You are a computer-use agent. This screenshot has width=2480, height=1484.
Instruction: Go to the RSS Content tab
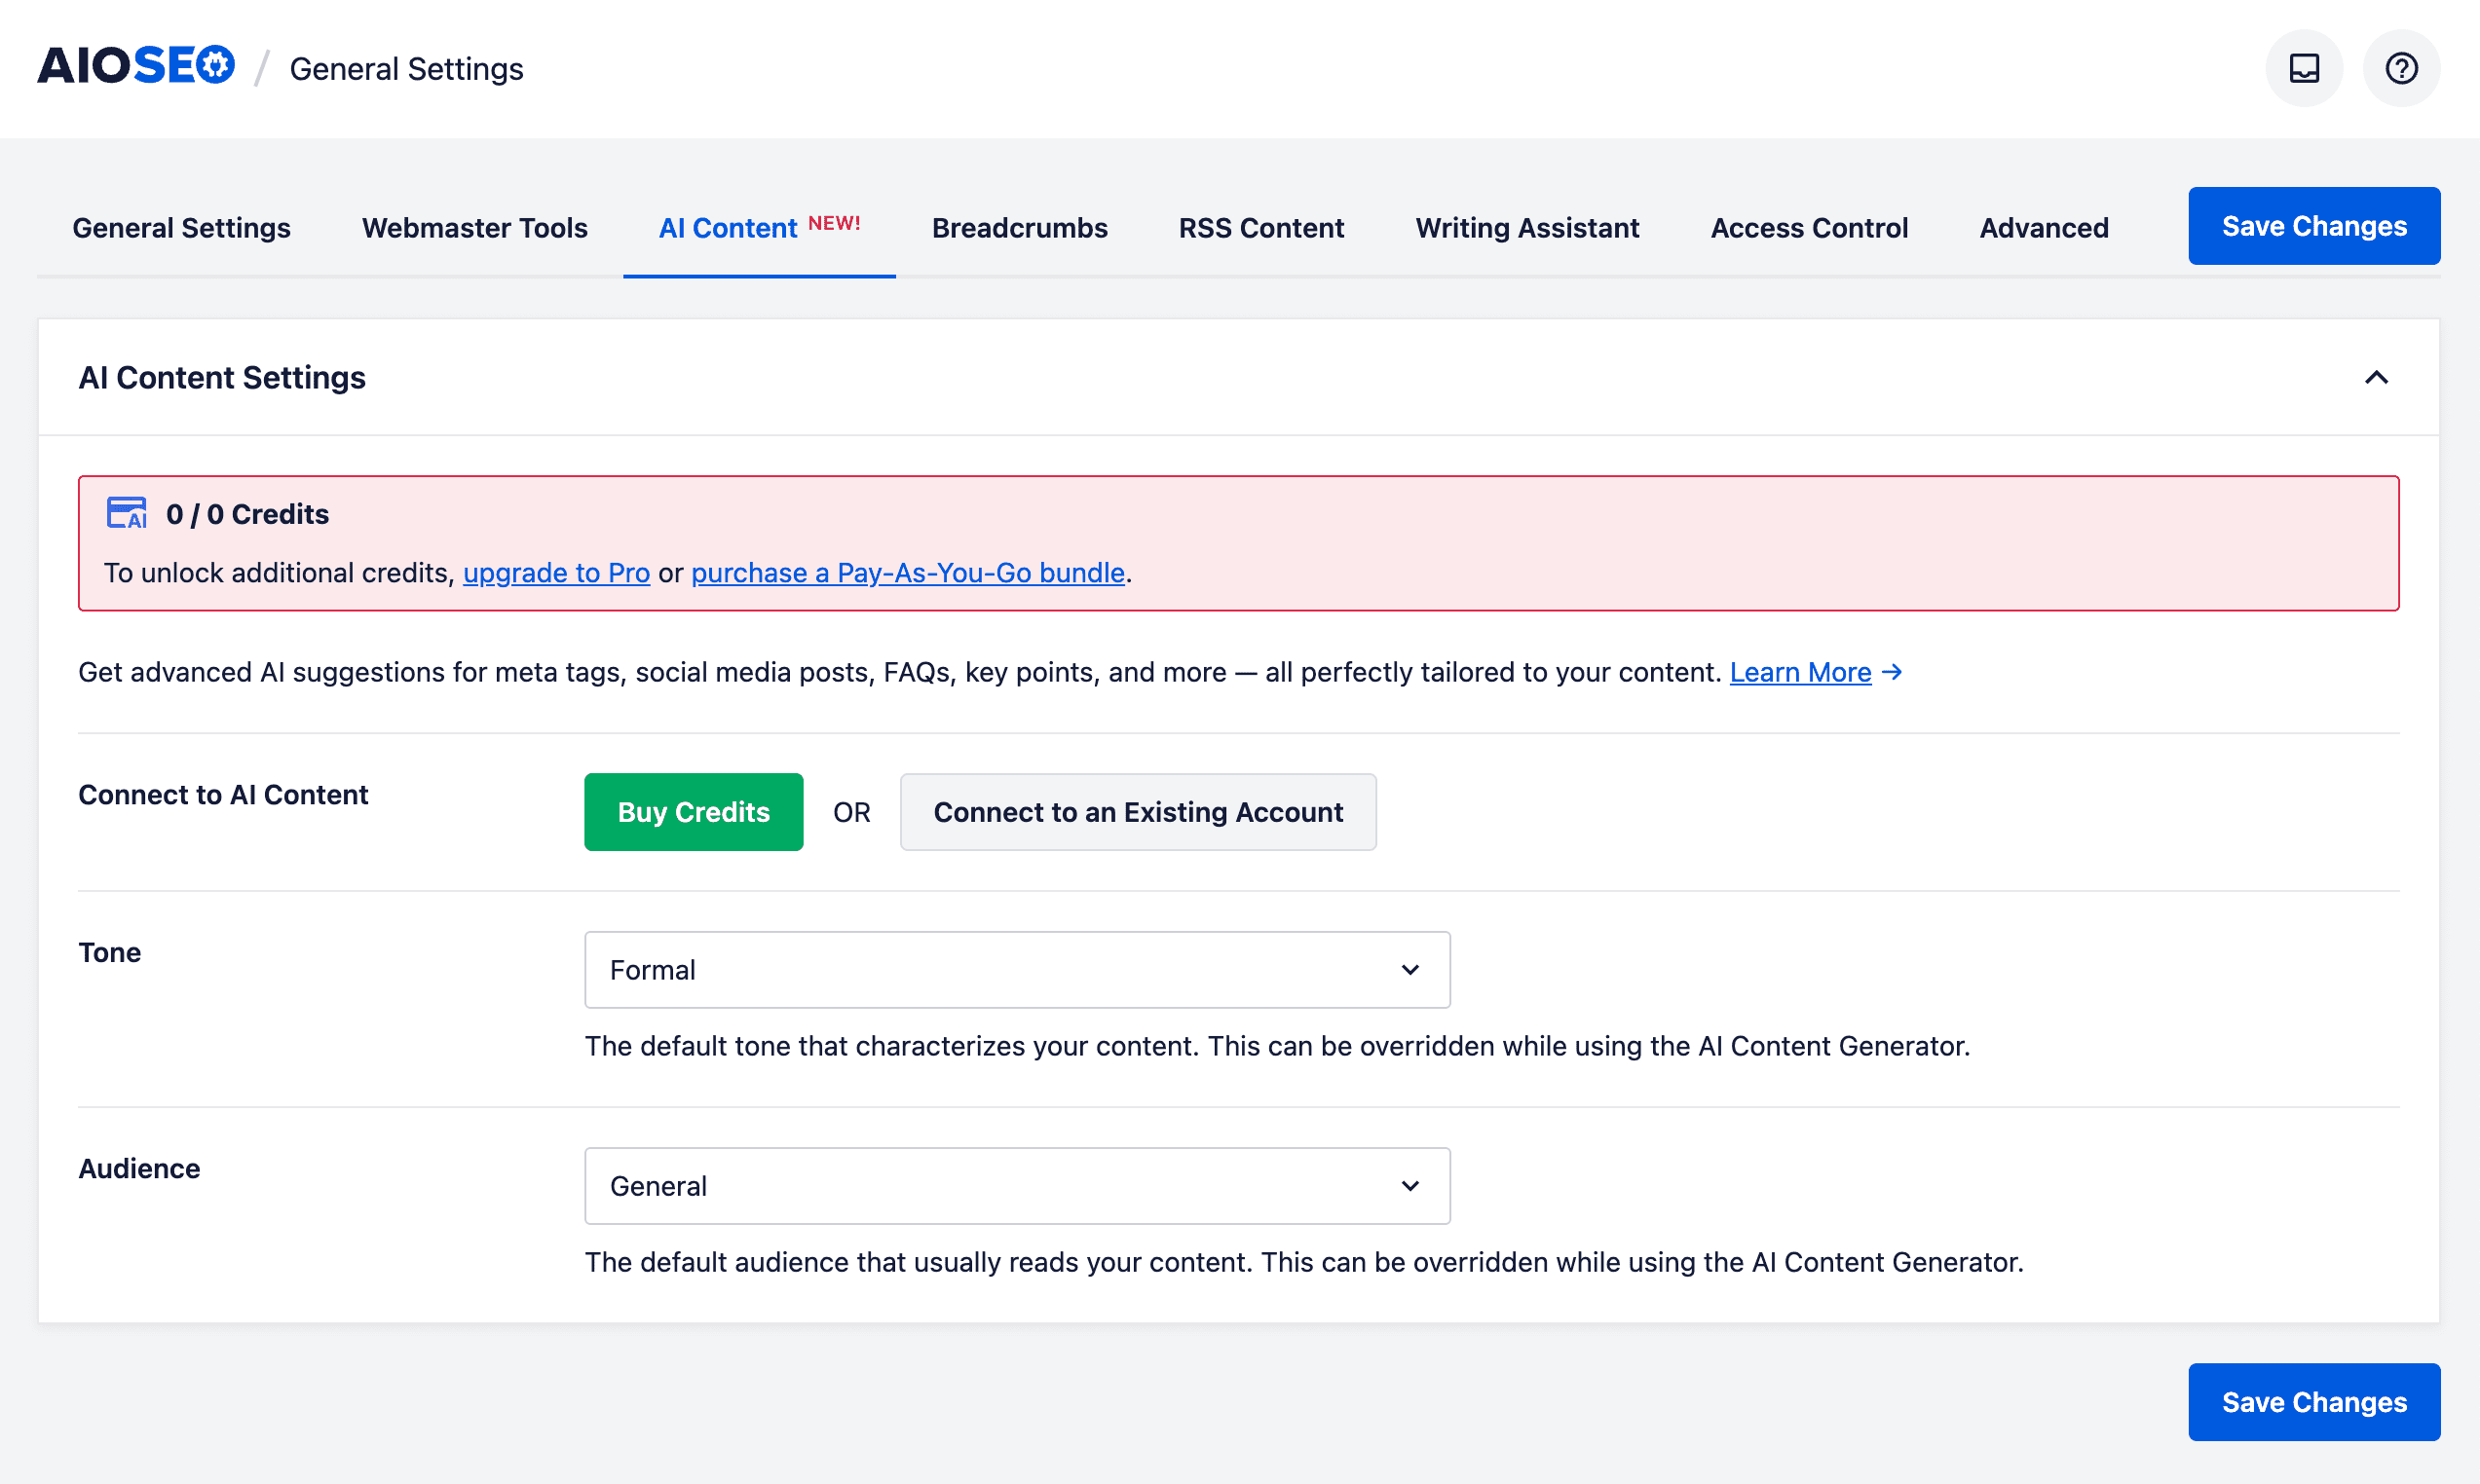click(x=1261, y=228)
